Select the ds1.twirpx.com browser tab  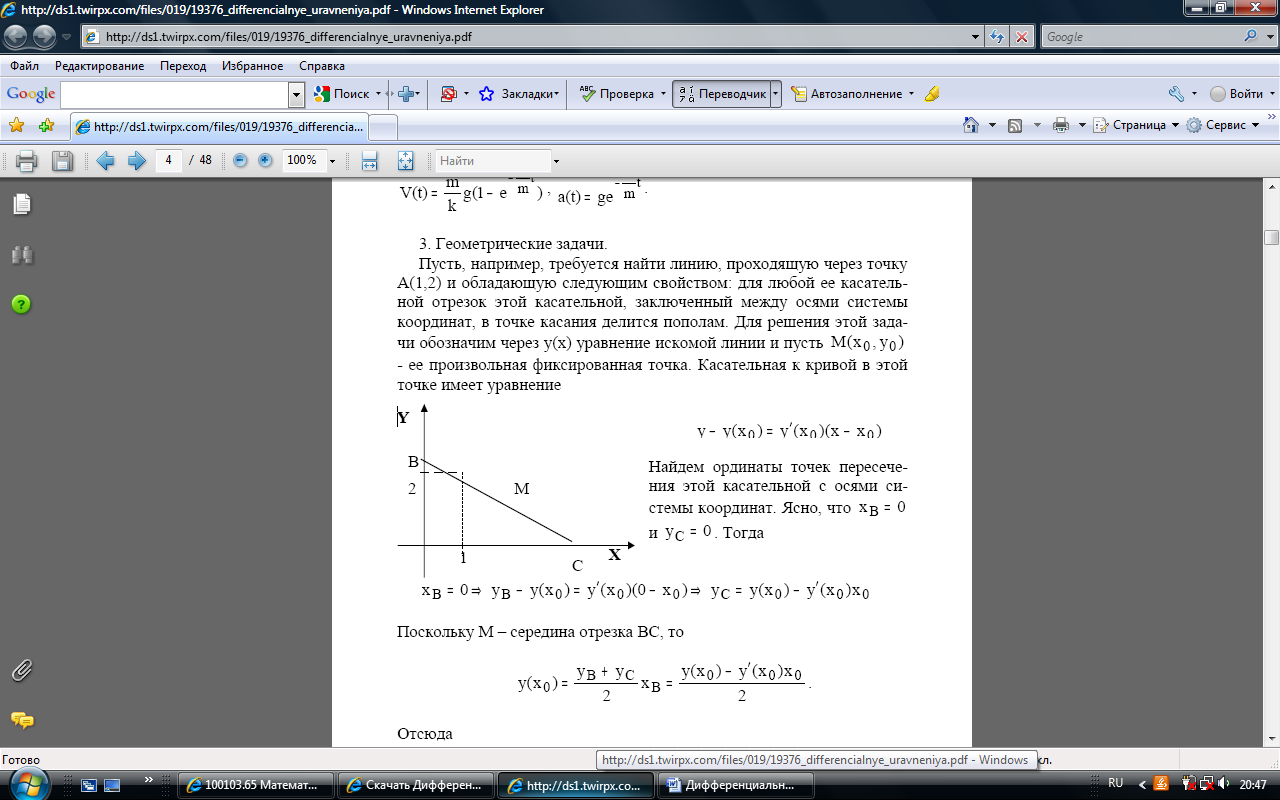tap(219, 127)
